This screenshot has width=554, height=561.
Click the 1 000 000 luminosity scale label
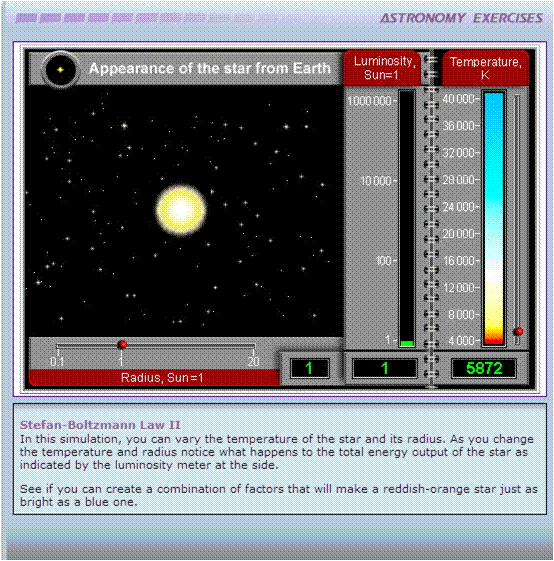(370, 101)
